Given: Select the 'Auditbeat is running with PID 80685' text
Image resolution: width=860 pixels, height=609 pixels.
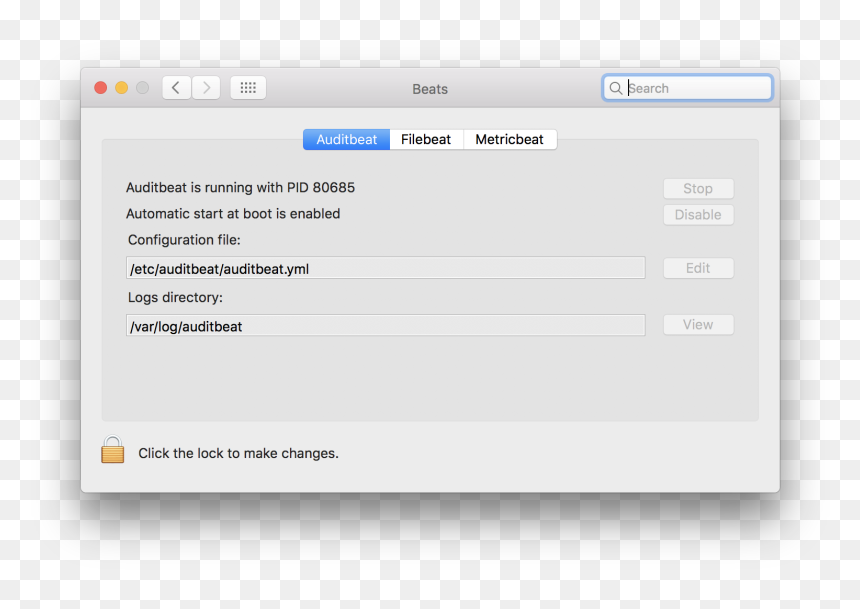Looking at the screenshot, I should [240, 188].
